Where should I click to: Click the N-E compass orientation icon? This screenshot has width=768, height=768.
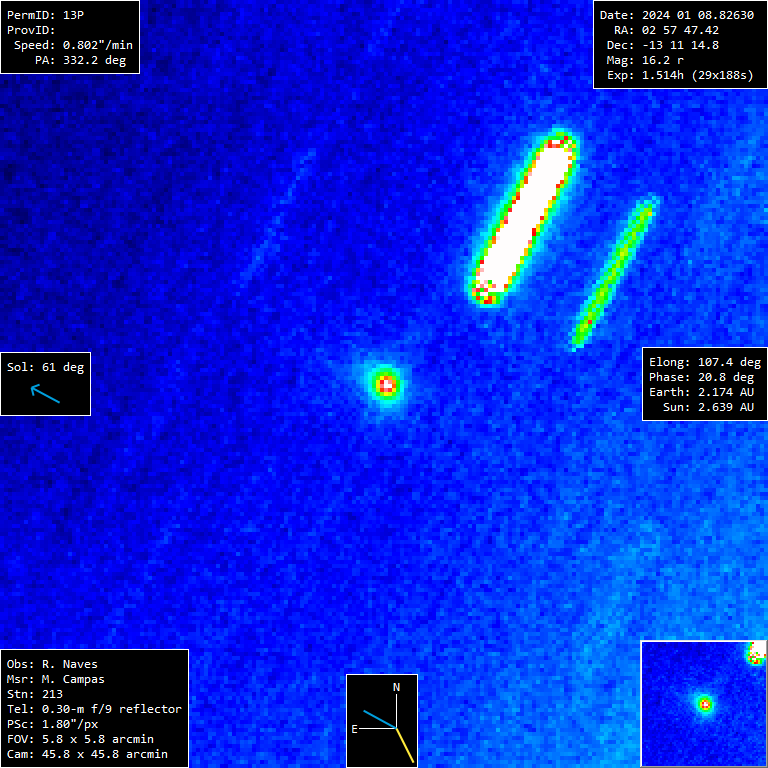click(382, 720)
